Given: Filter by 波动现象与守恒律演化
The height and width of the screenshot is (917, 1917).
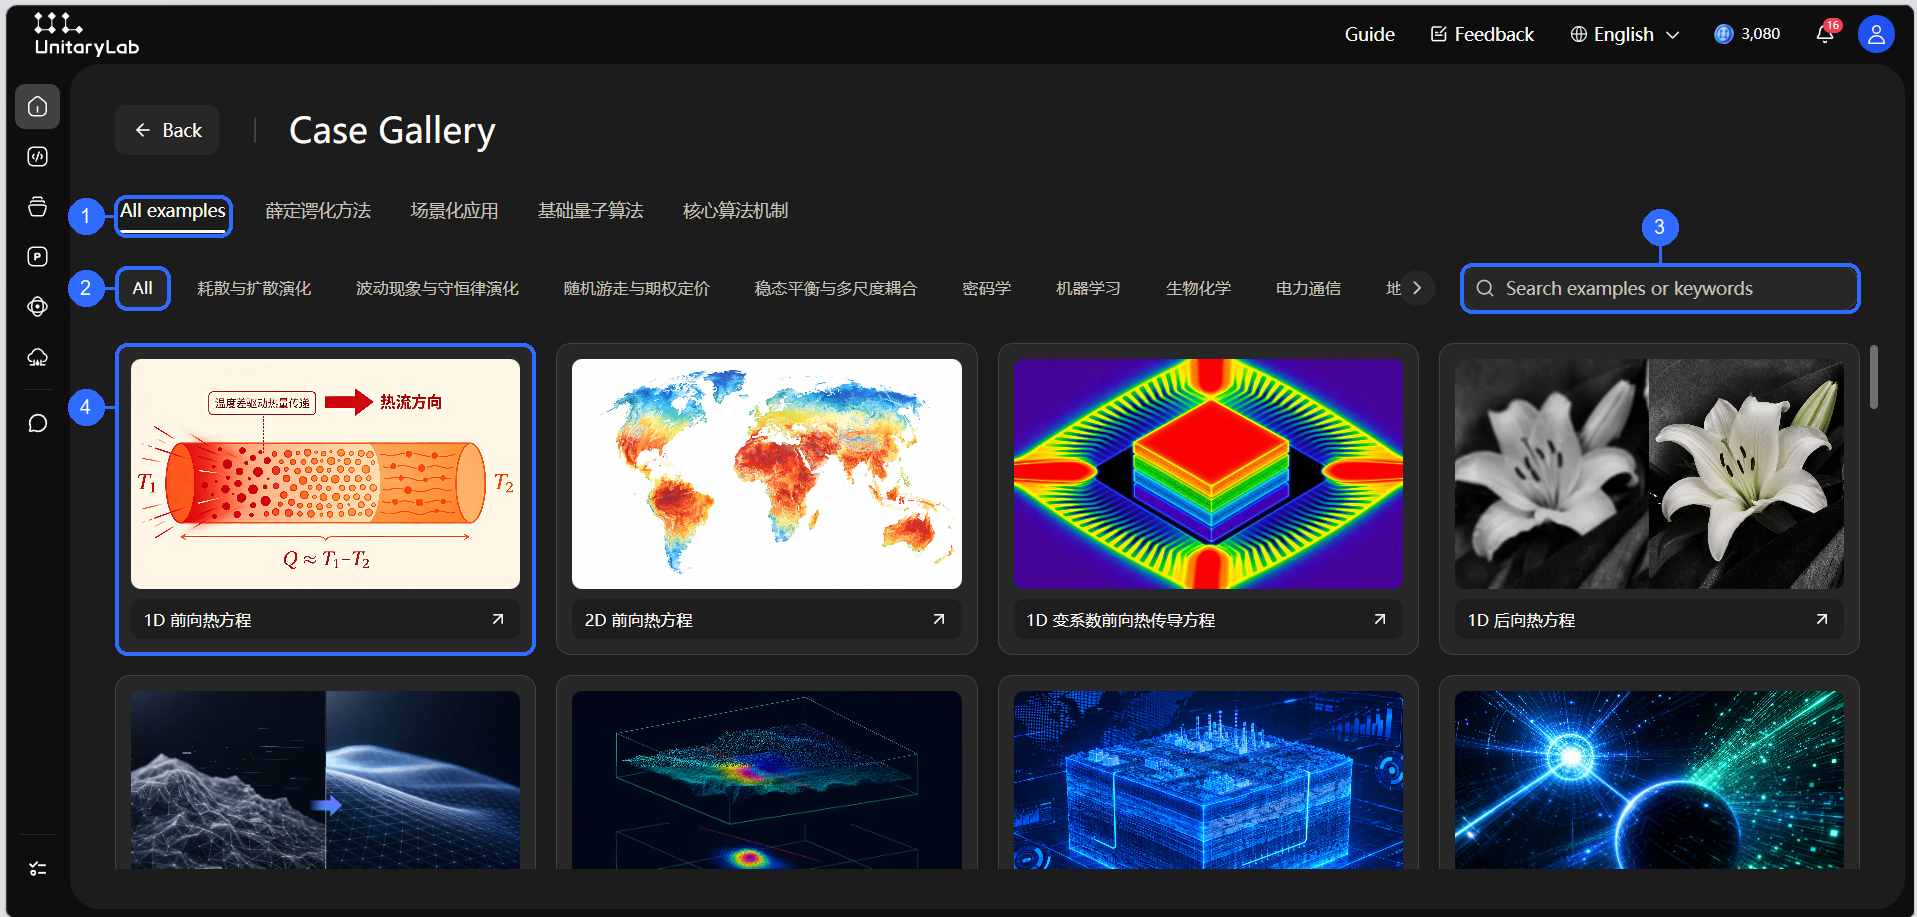Looking at the screenshot, I should click(x=437, y=289).
